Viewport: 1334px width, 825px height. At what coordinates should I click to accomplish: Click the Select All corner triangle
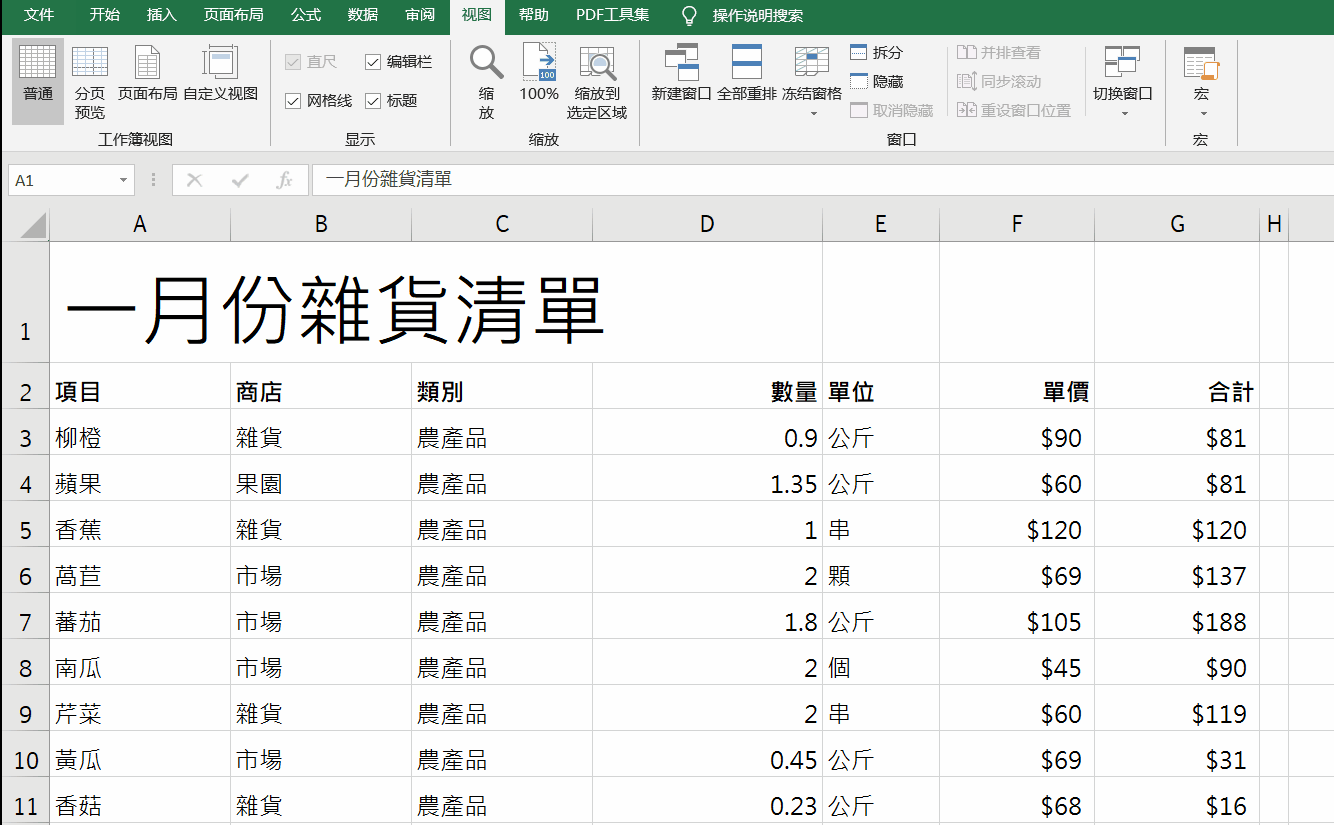tap(34, 226)
